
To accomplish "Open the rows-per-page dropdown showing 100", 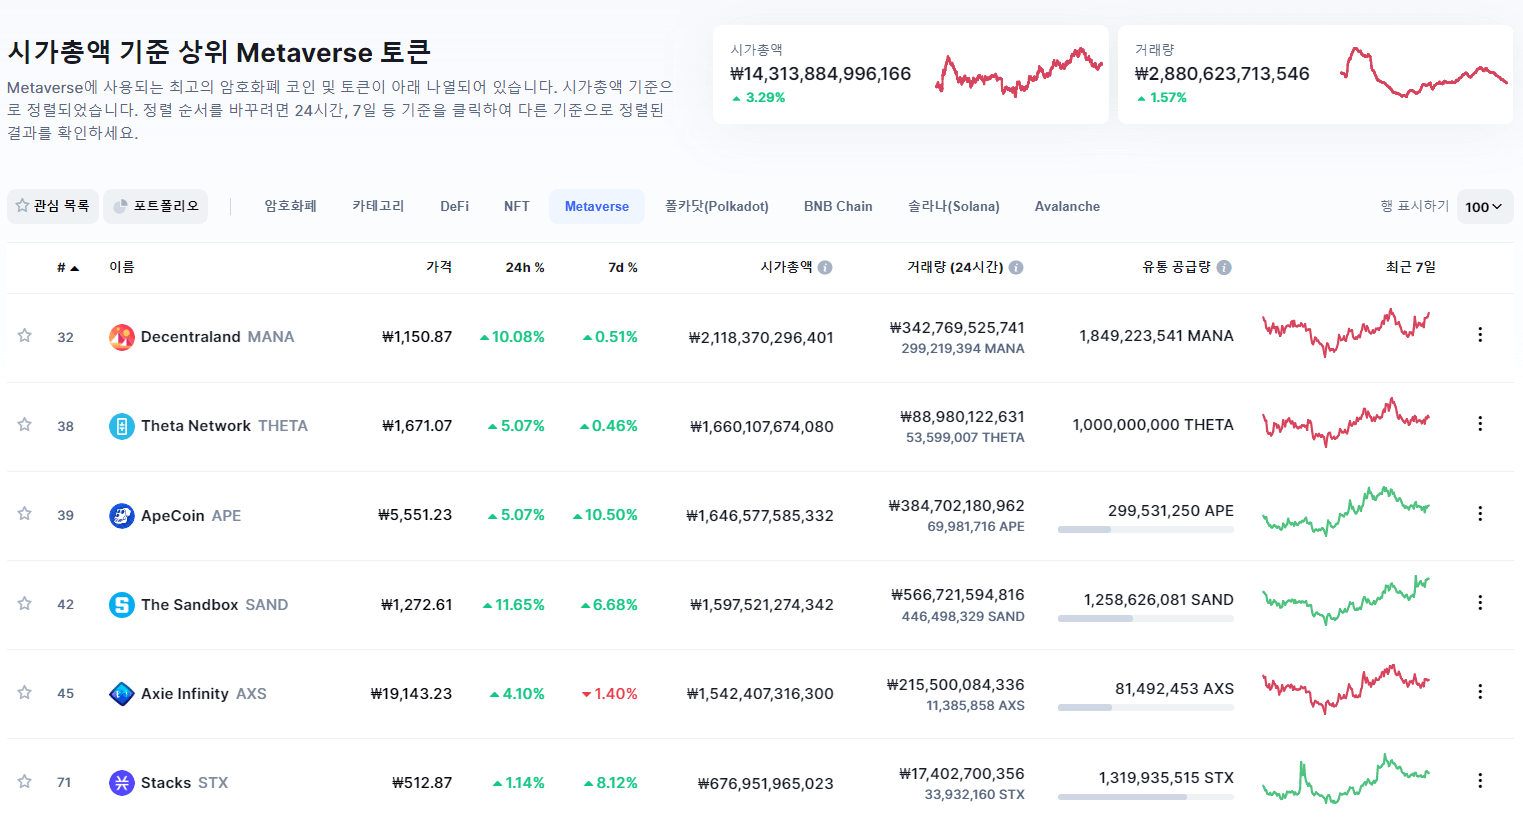I will pyautogui.click(x=1485, y=207).
